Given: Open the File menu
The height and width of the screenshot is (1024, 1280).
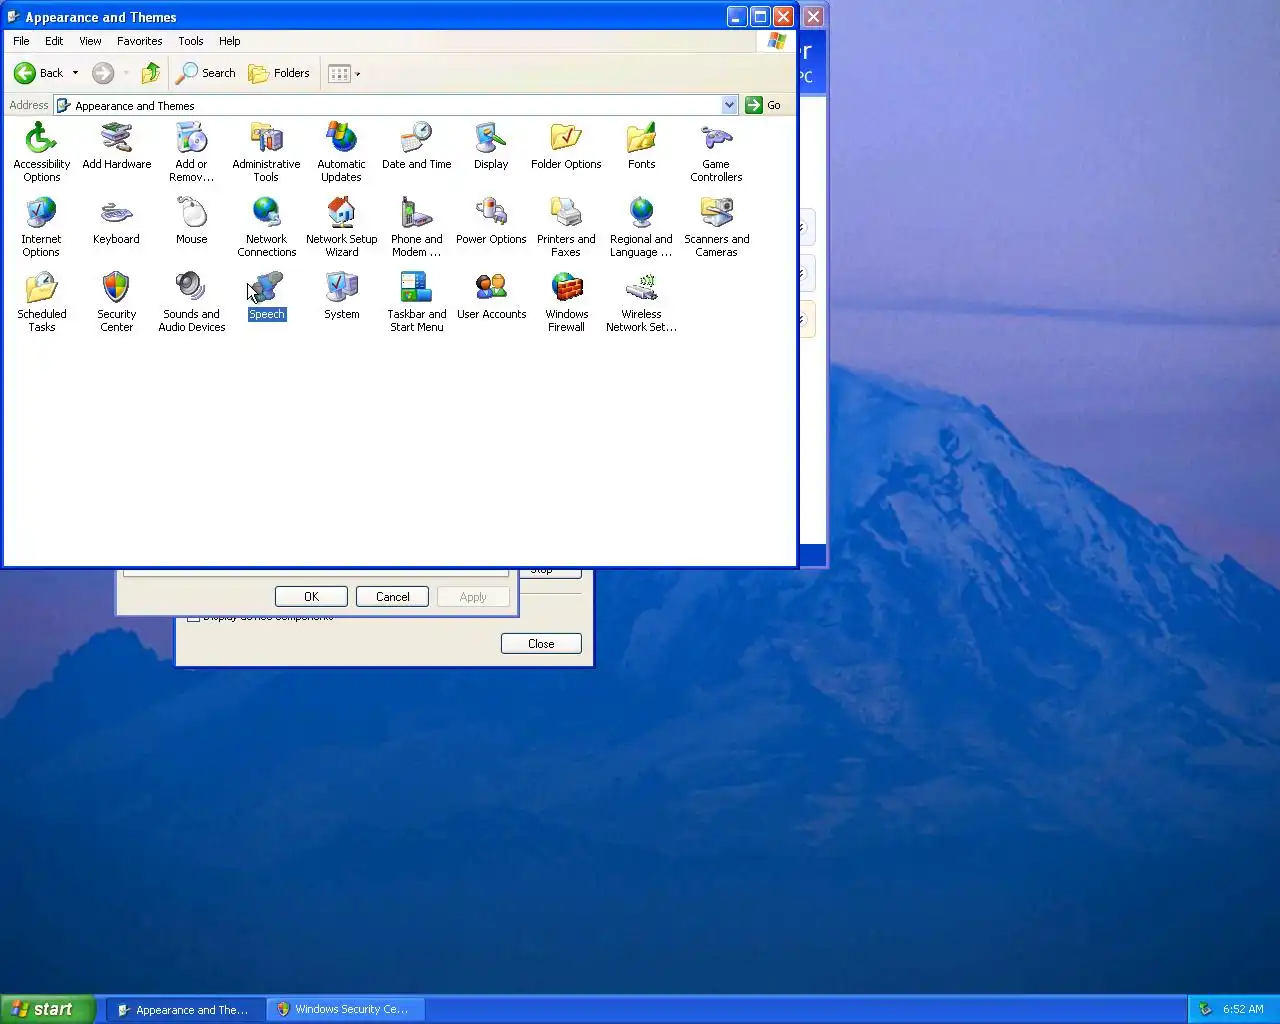Looking at the screenshot, I should point(21,41).
